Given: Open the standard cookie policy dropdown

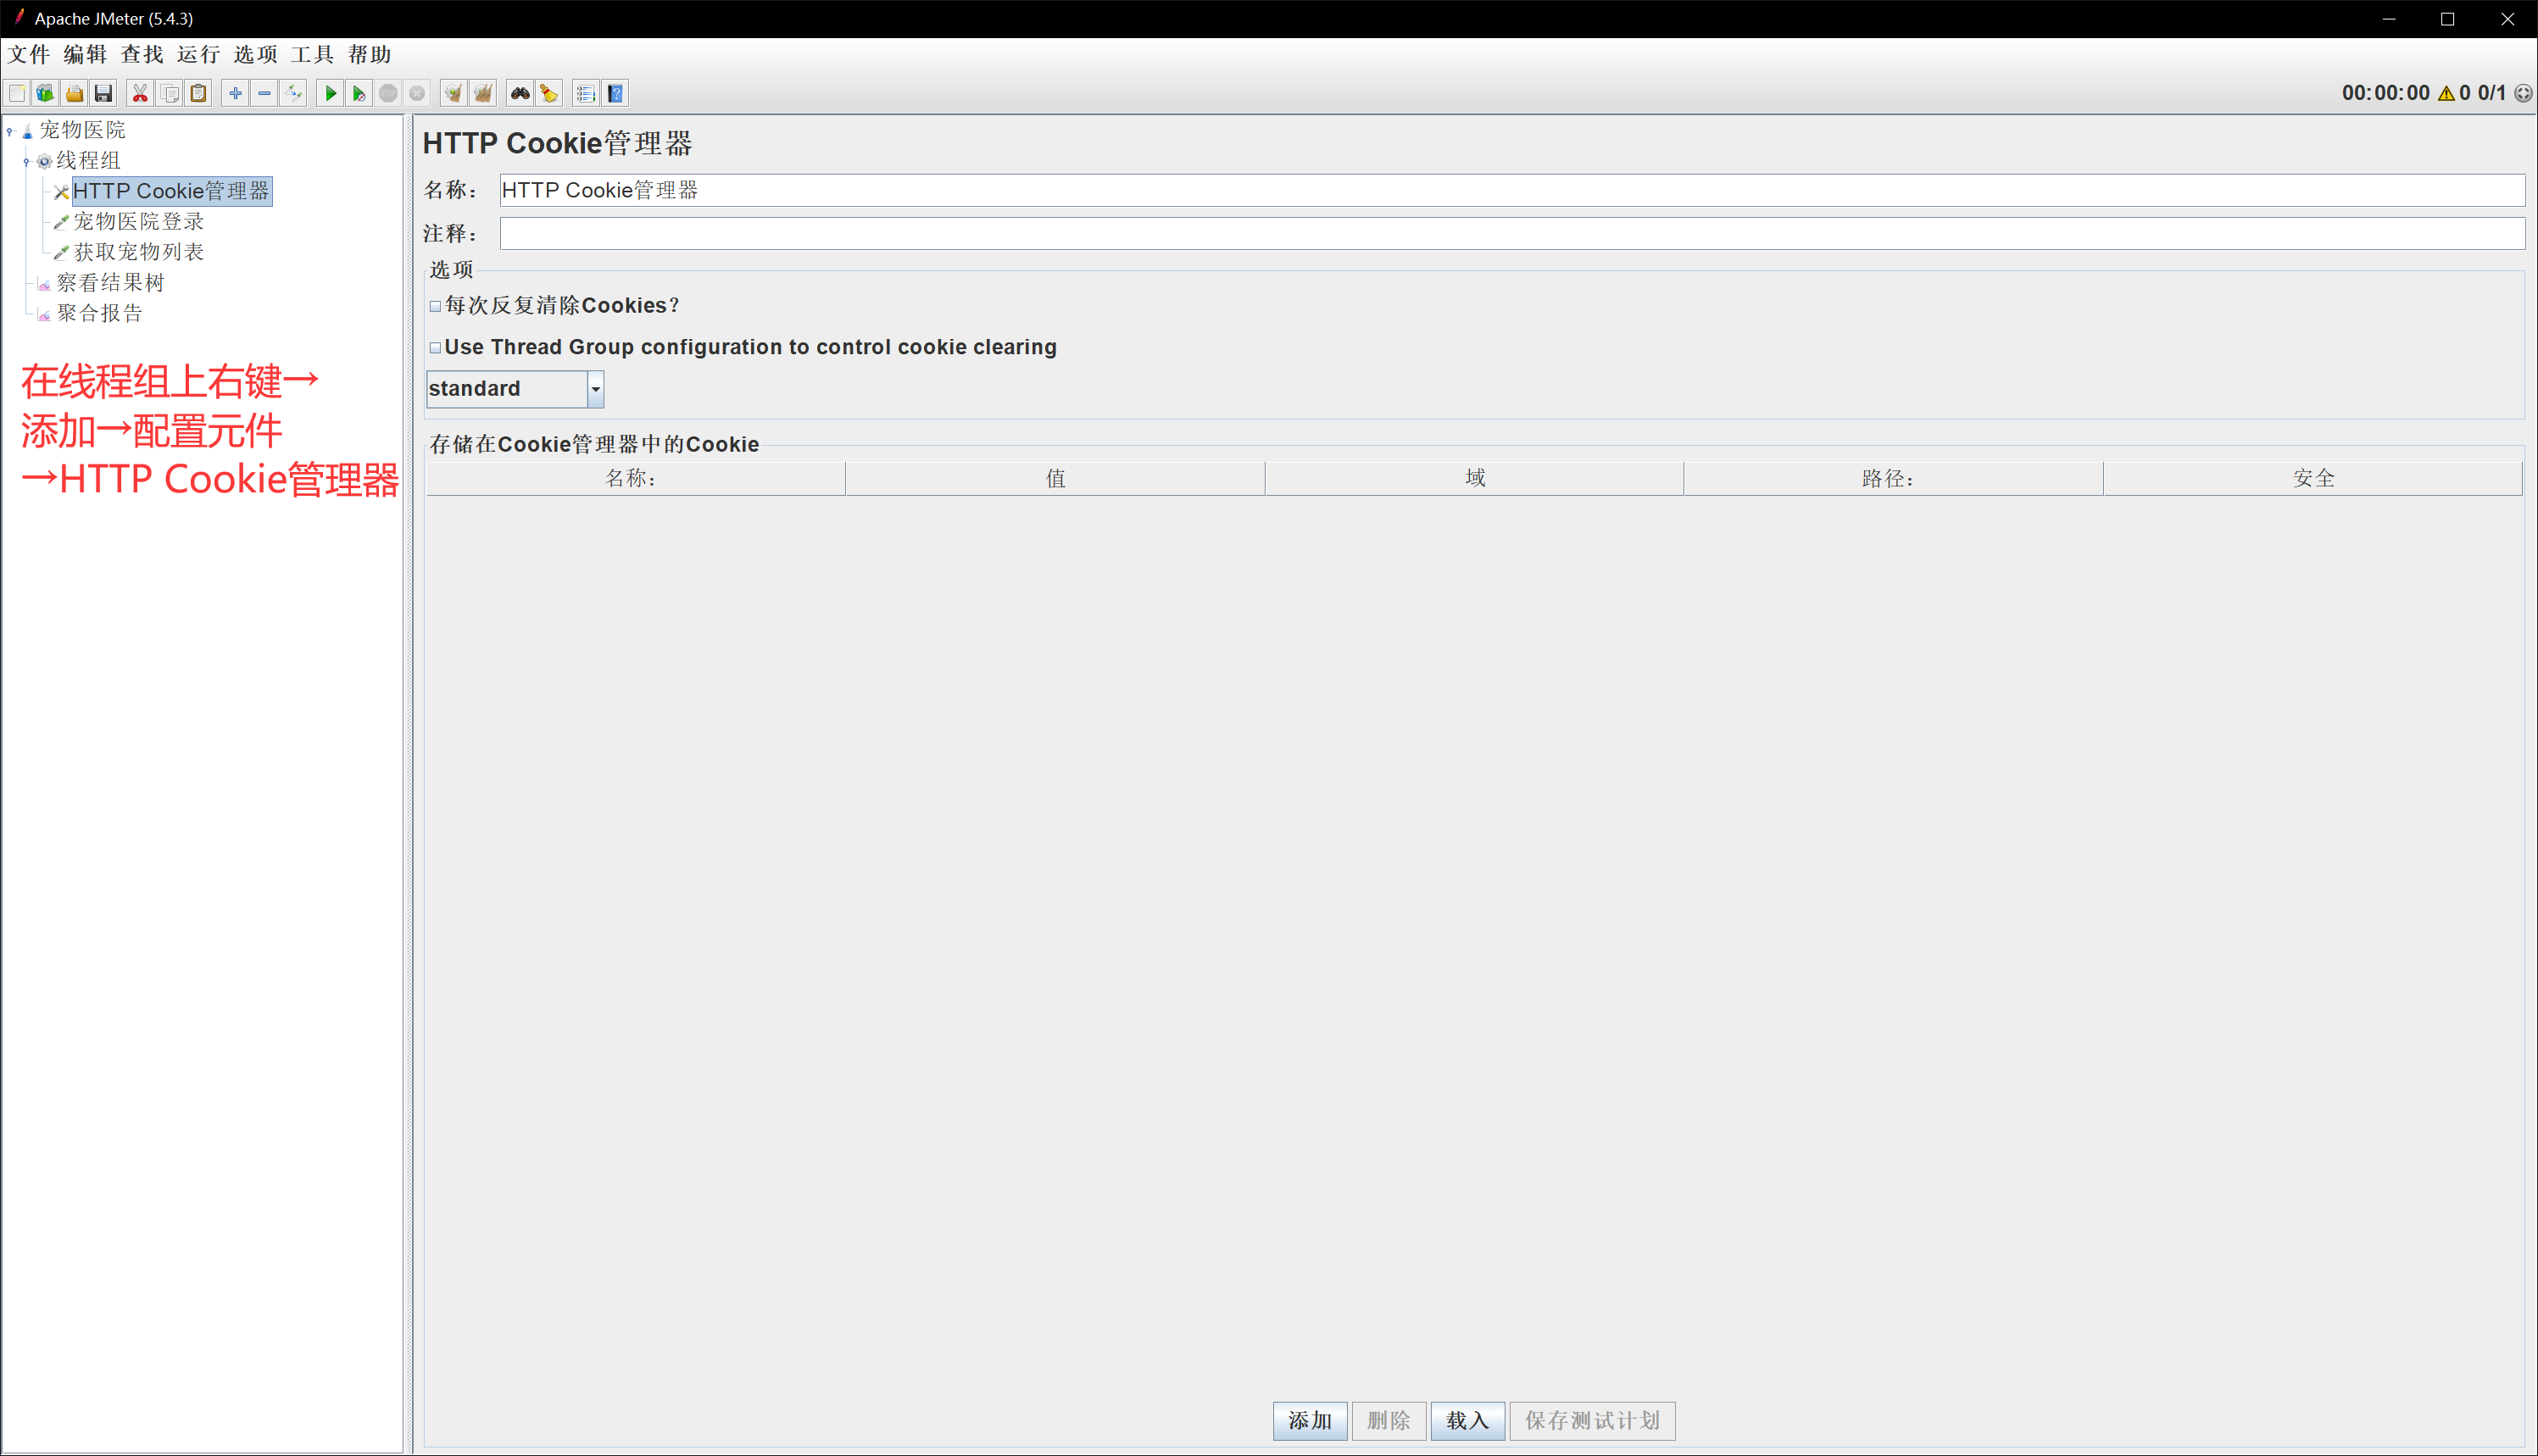Looking at the screenshot, I should 595,389.
